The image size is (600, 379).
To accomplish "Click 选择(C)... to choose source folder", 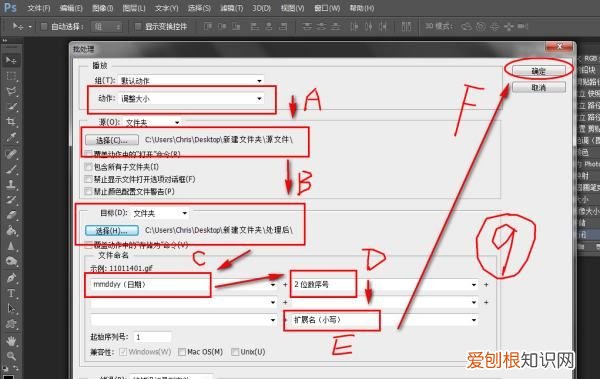I will coord(112,140).
